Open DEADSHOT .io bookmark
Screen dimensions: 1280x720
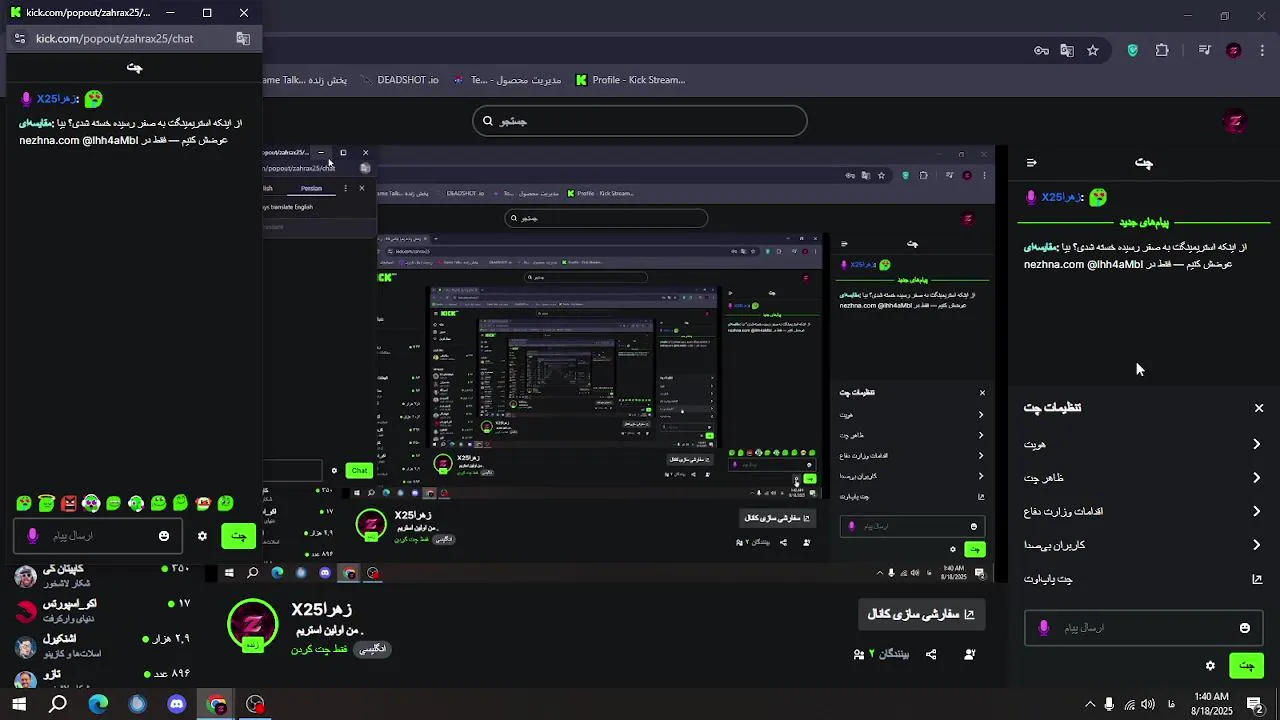398,80
